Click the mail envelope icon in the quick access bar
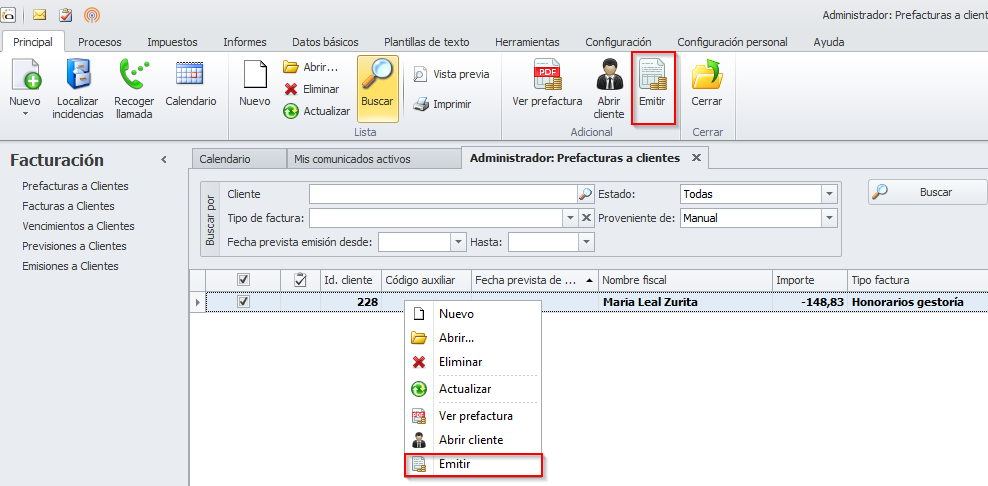Viewport: 988px width, 486px height. click(x=40, y=14)
